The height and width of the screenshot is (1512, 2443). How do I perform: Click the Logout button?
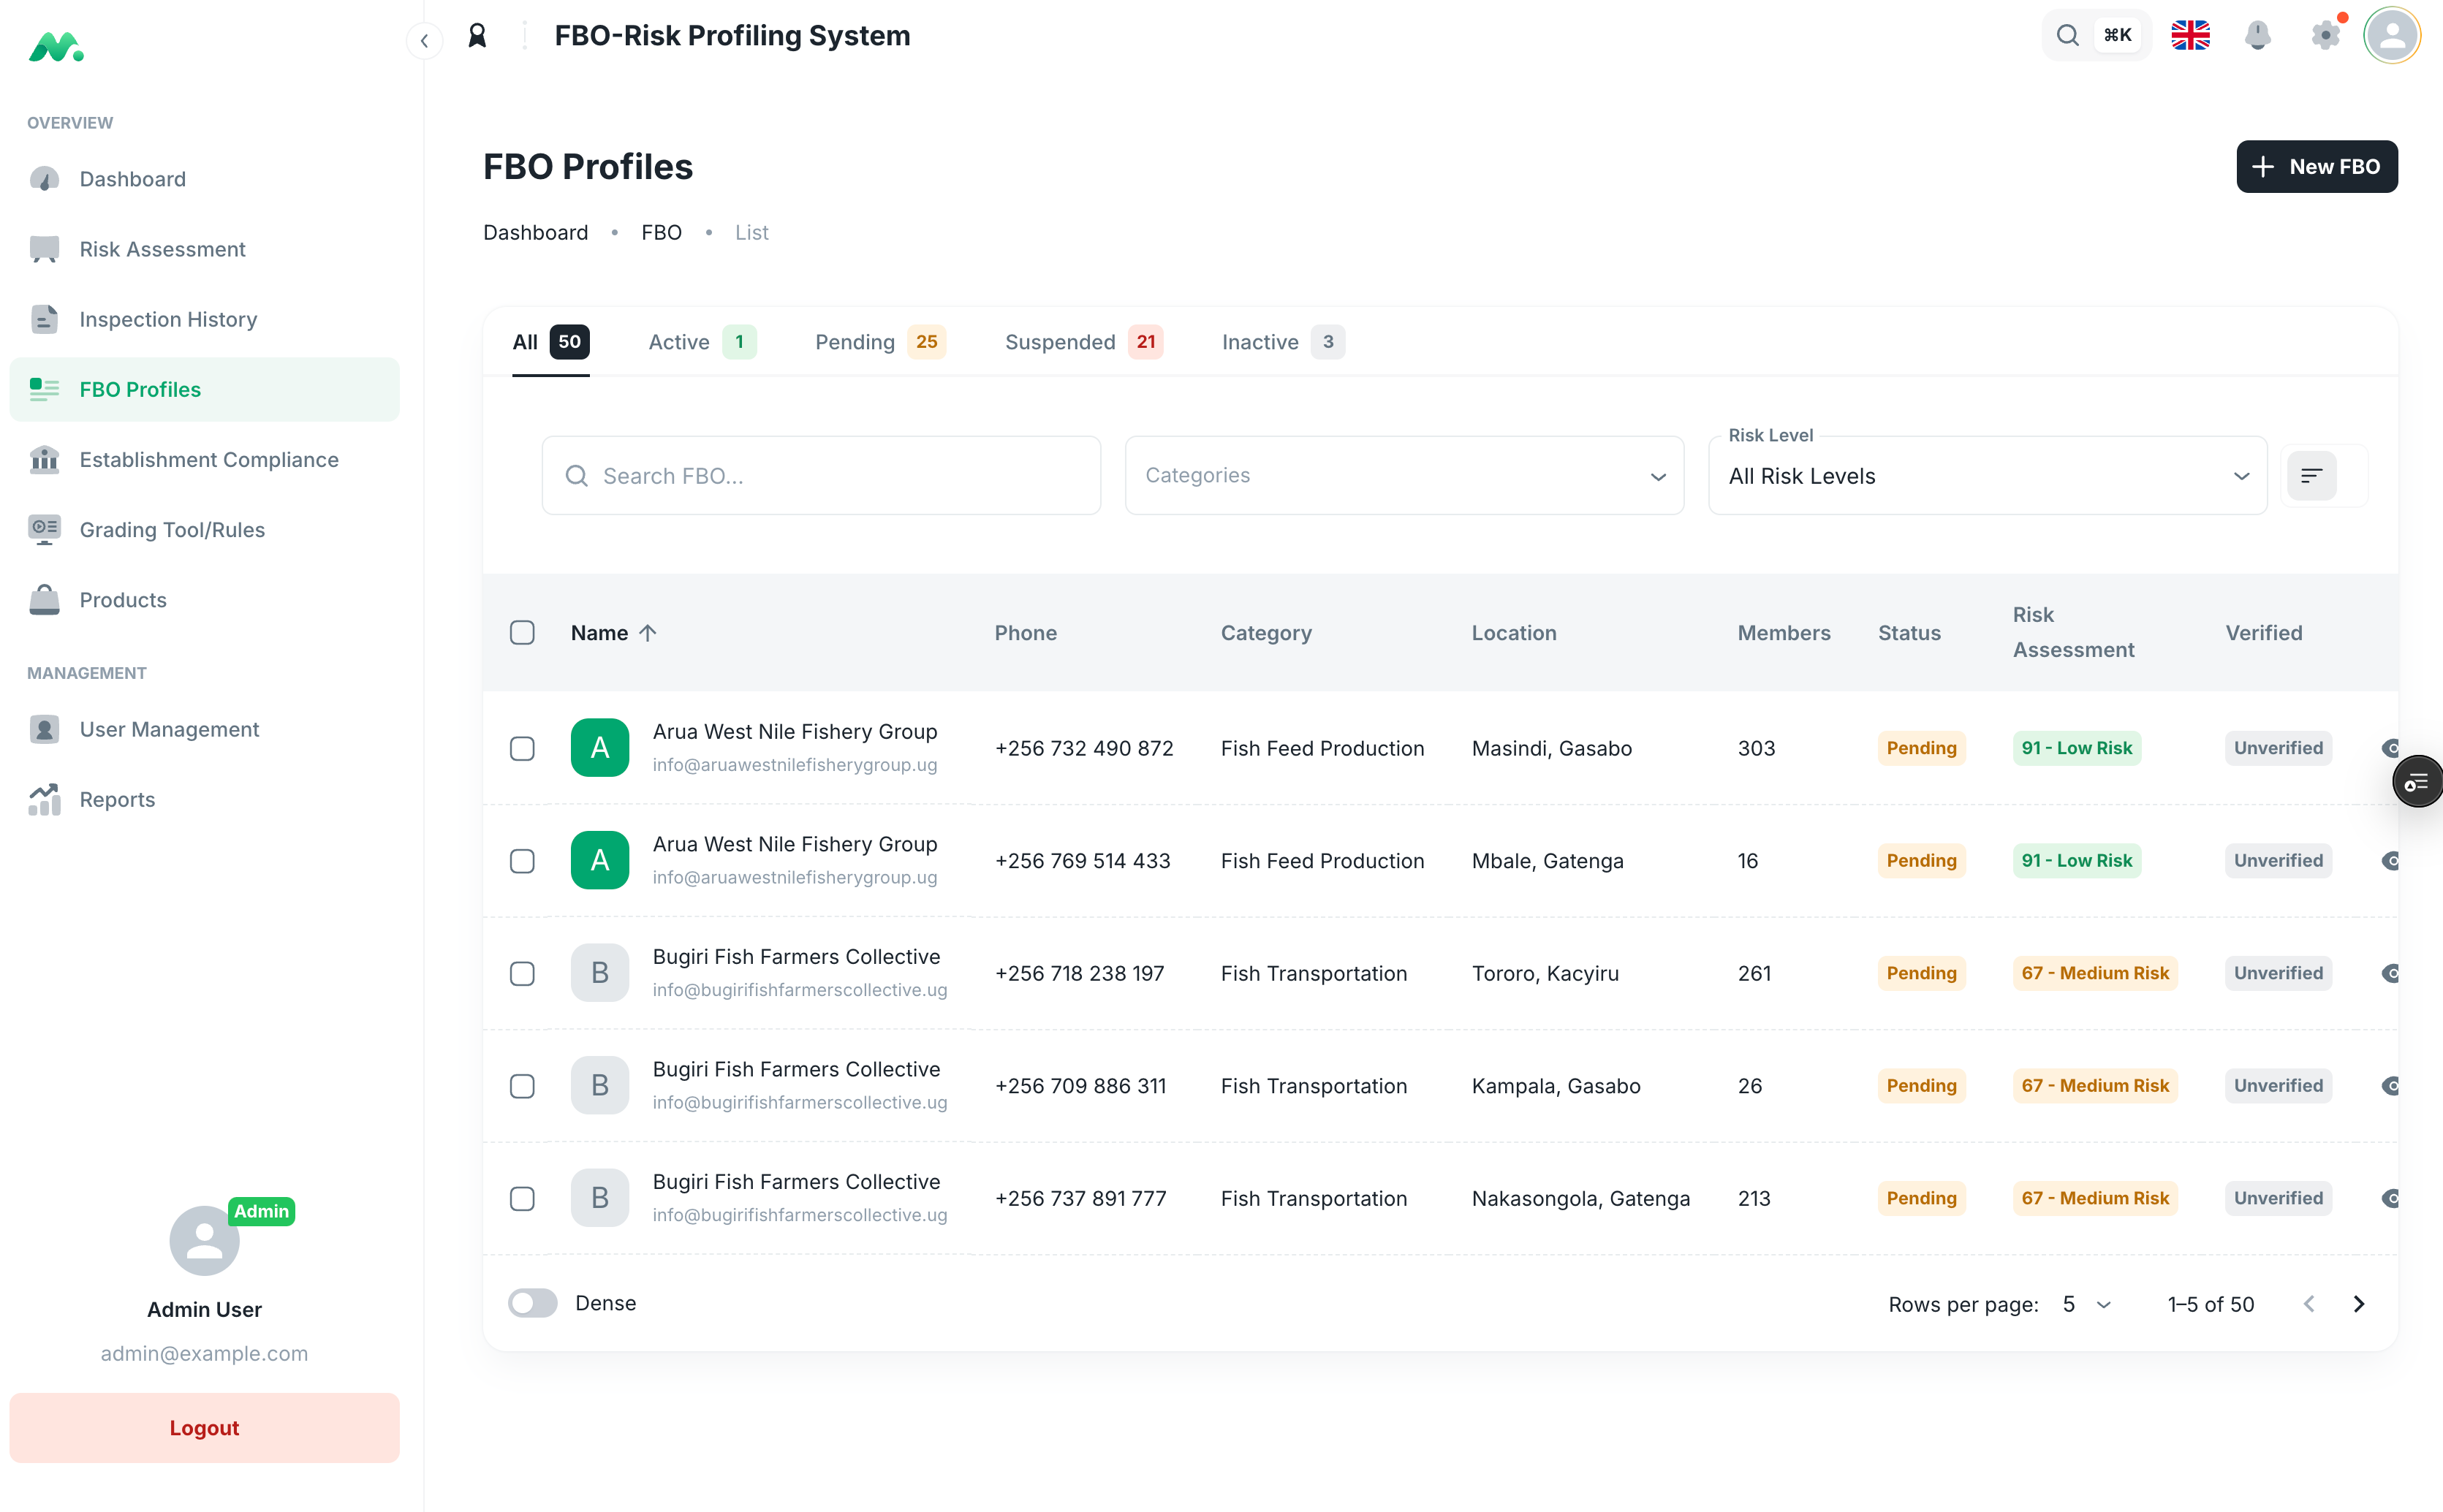click(x=204, y=1428)
